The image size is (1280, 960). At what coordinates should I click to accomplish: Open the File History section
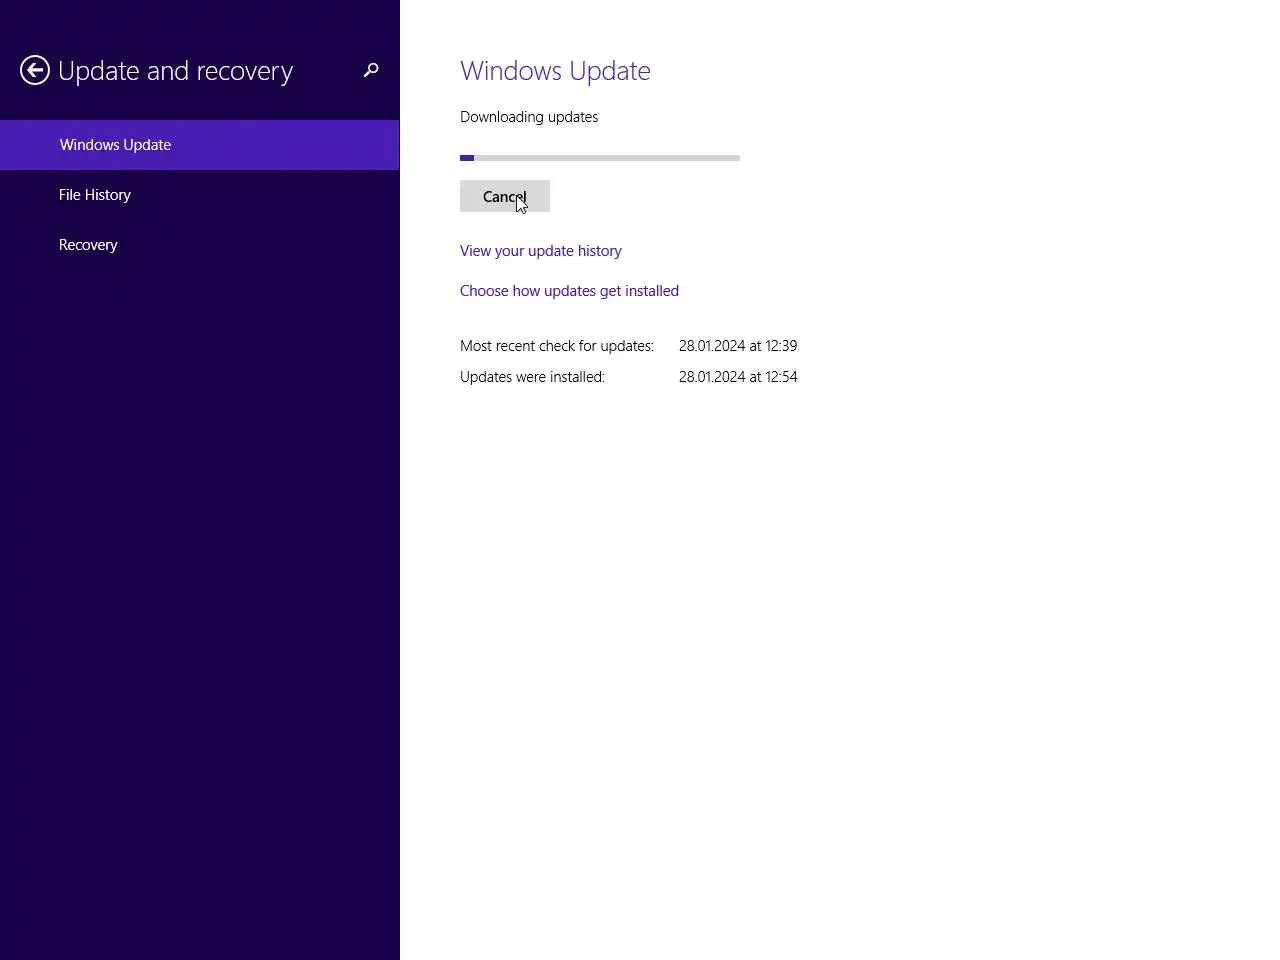pos(200,195)
